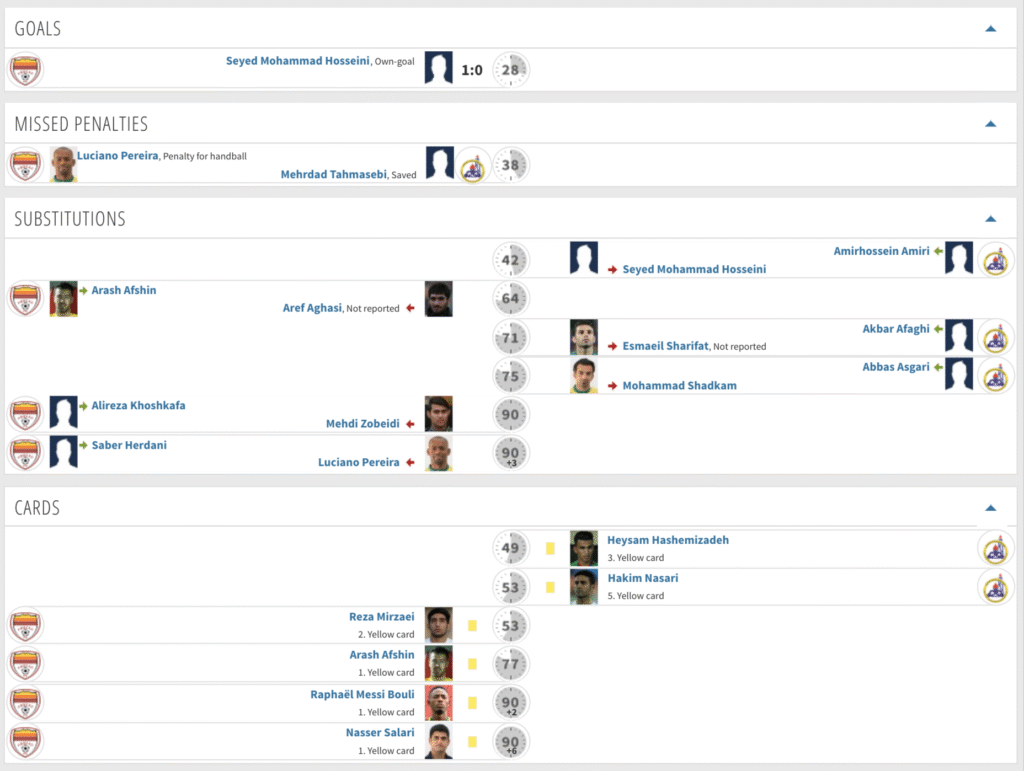
Task: Click the away team crest beside Mehrdad Tahmasebi
Action: [x=474, y=165]
